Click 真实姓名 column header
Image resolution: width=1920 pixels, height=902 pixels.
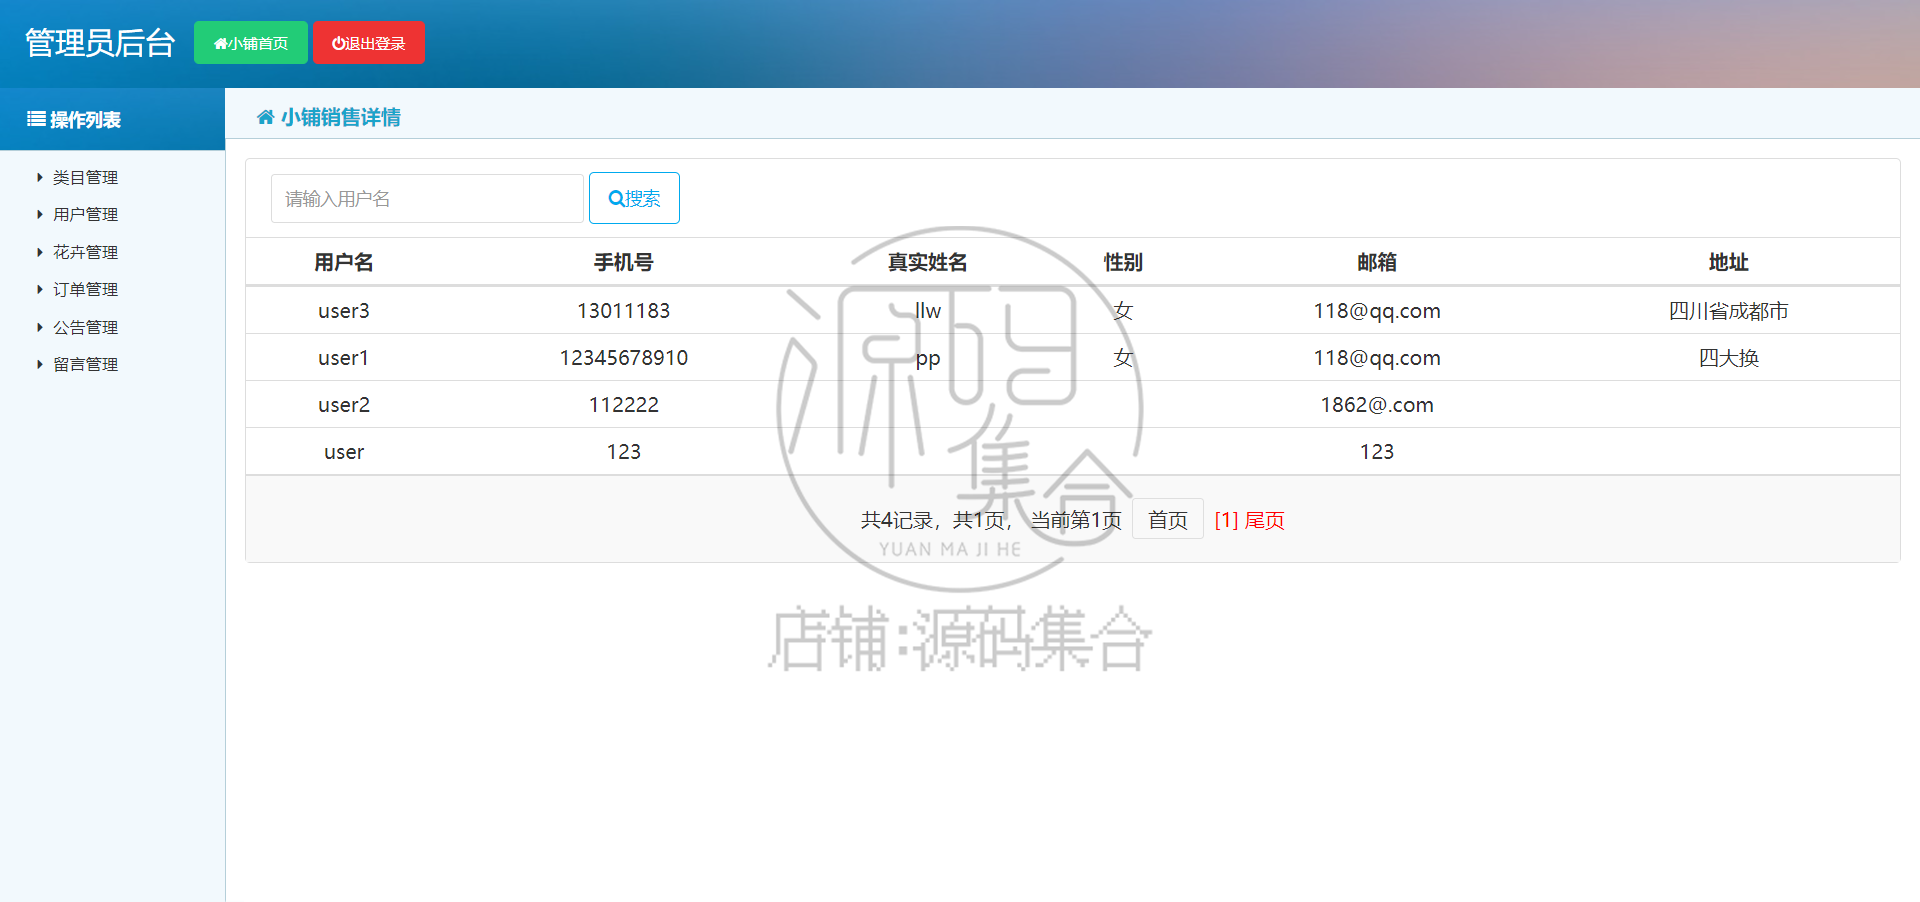(x=928, y=262)
